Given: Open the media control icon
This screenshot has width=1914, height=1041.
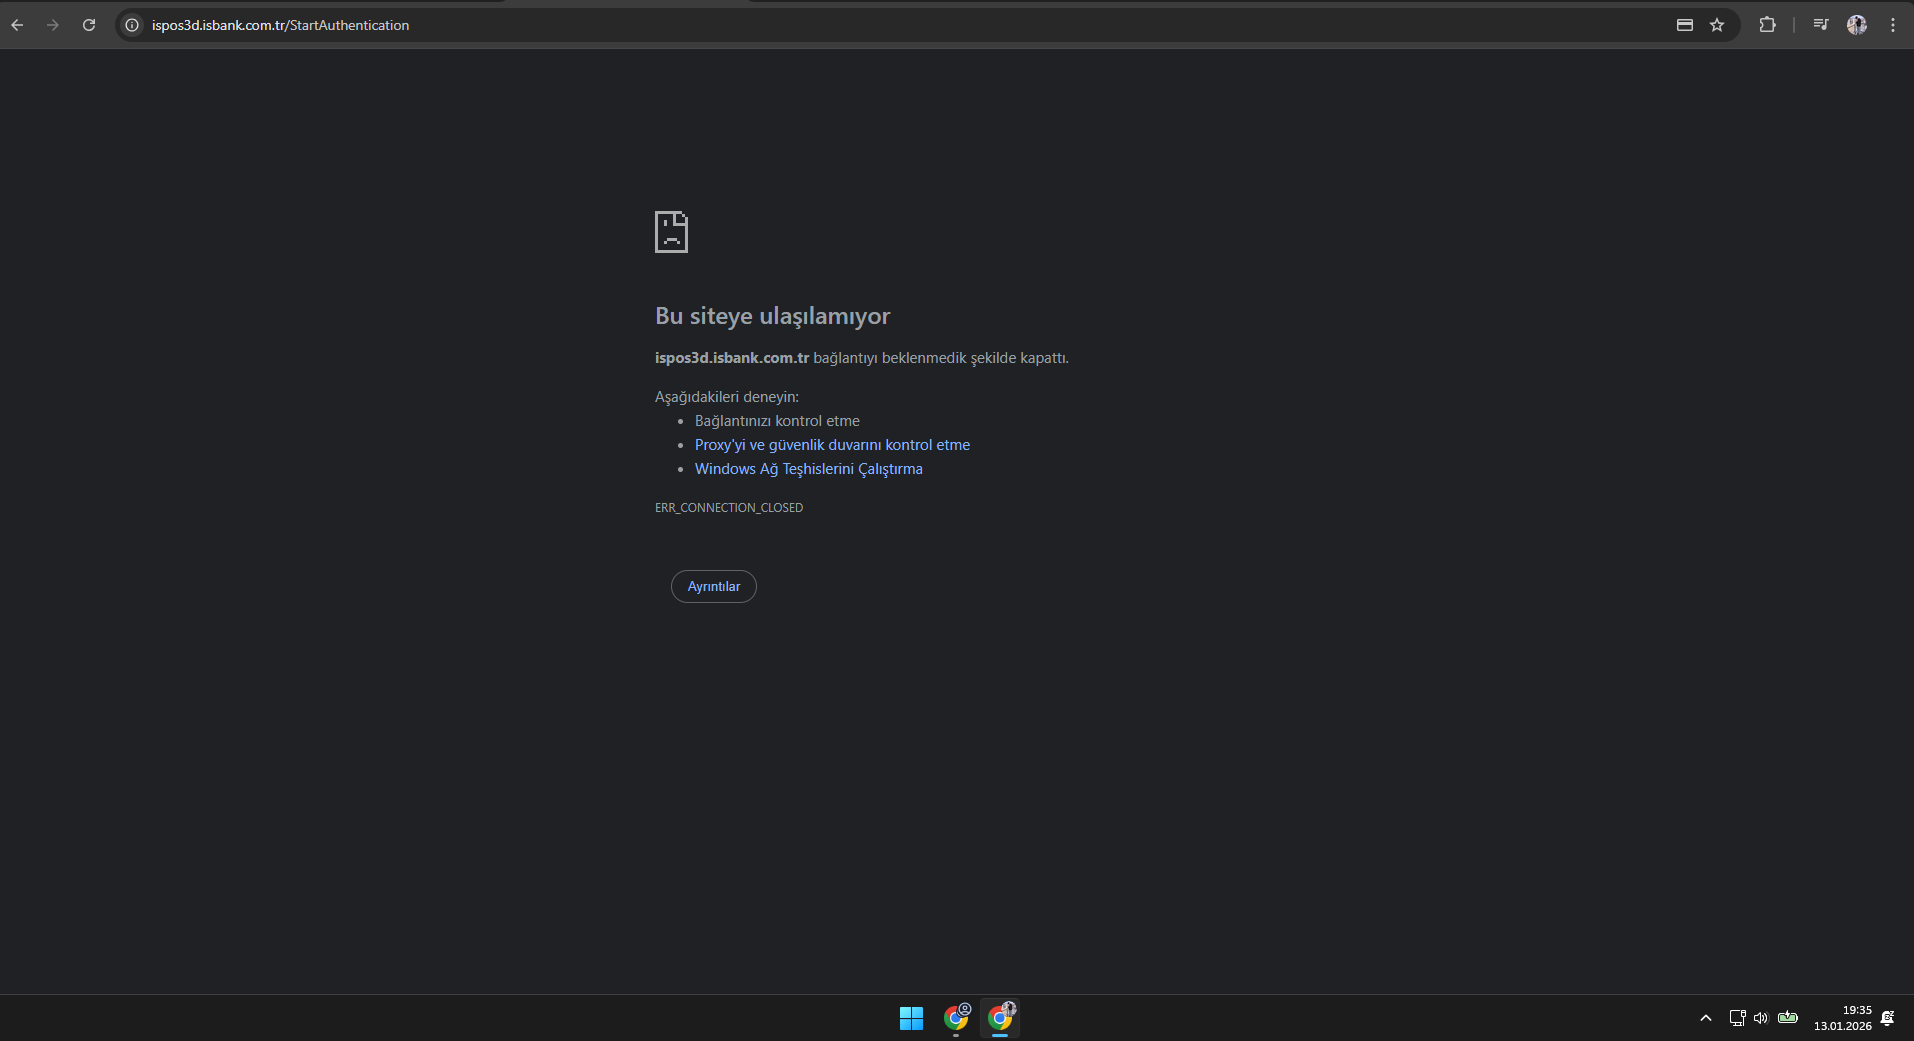Looking at the screenshot, I should tap(1821, 25).
